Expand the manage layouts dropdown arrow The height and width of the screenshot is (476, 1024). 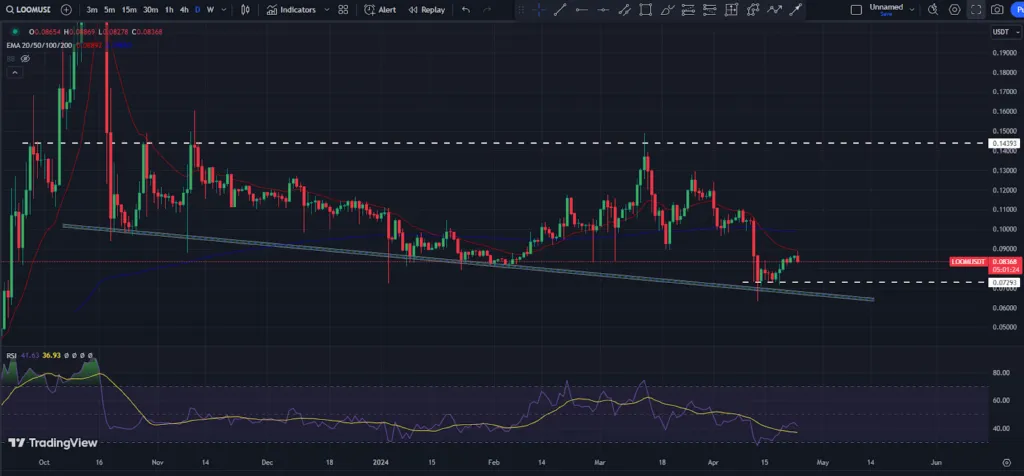click(912, 10)
